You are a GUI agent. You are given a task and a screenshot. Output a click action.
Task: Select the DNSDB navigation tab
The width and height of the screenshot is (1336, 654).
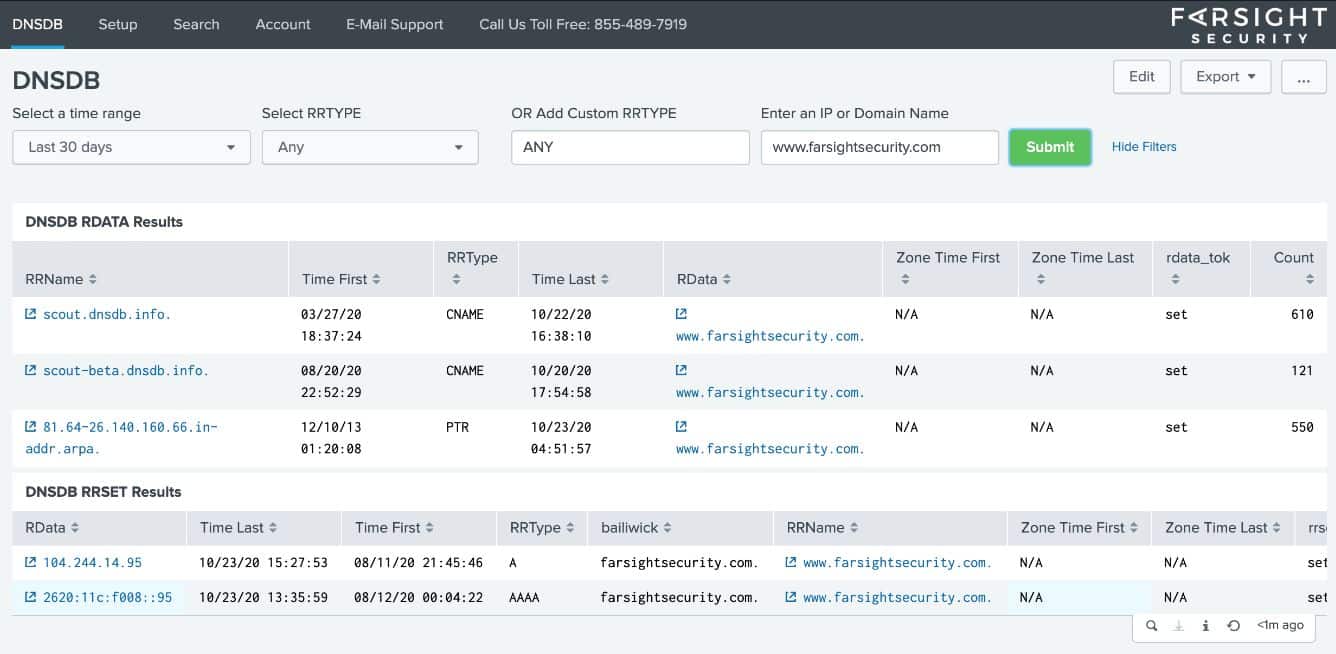point(38,24)
